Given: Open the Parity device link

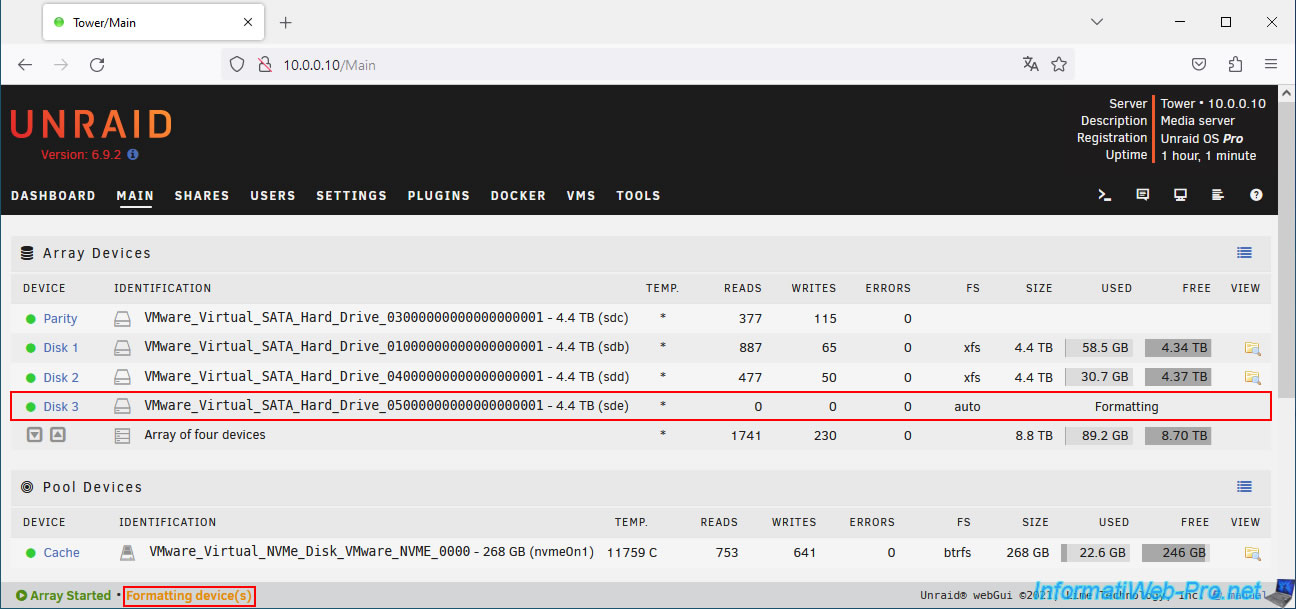Looking at the screenshot, I should click(60, 319).
